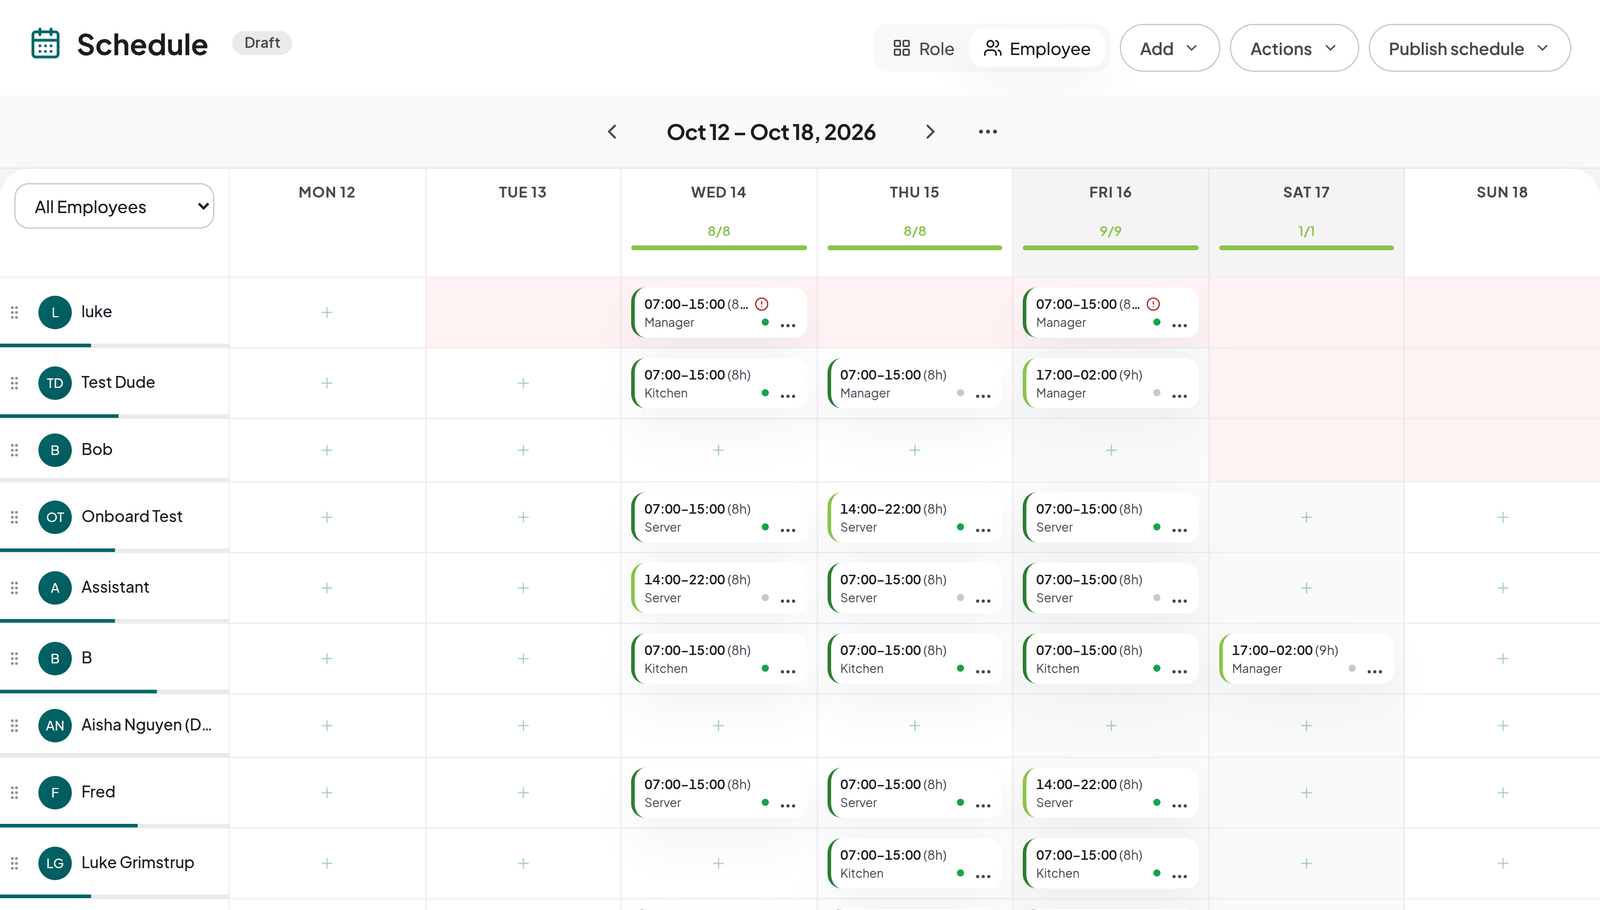Viewport: 1600px width, 910px height.
Task: Click the AN avatar for Aisha Nguyen
Action: pyautogui.click(x=55, y=725)
